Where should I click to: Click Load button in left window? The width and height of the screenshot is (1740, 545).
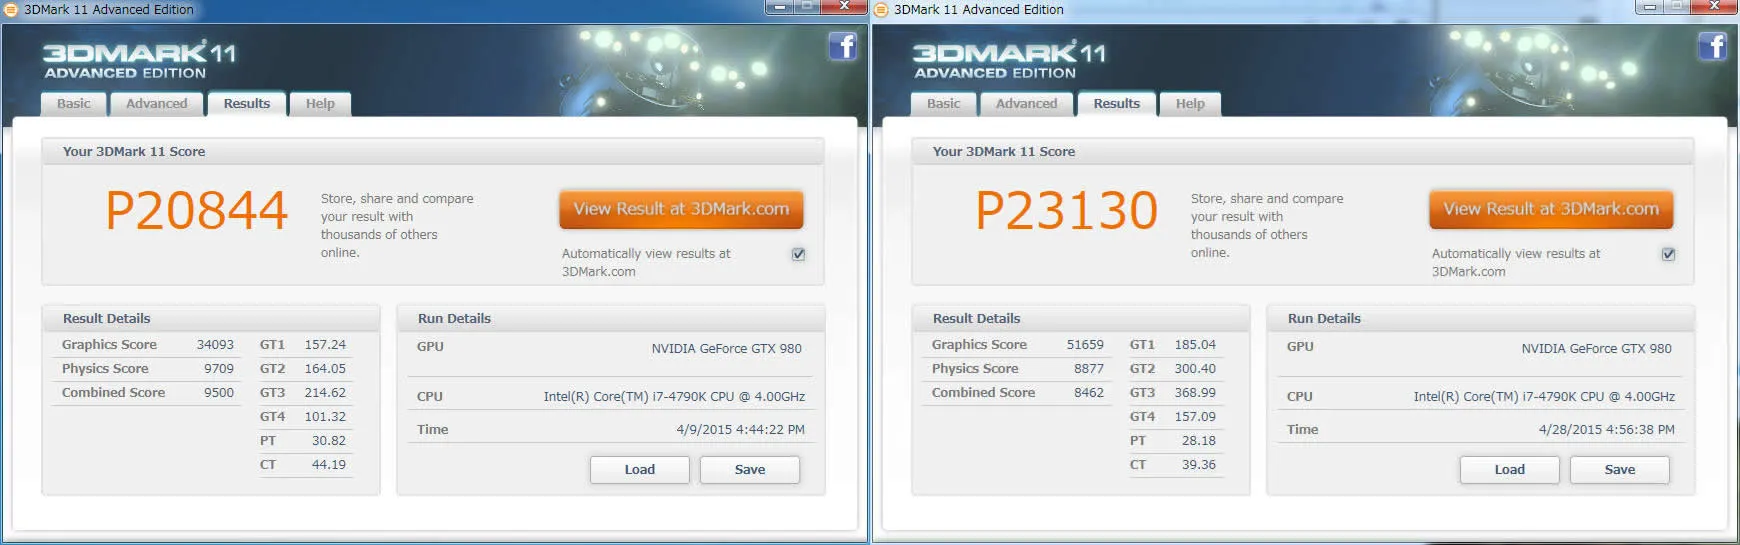[x=640, y=470]
